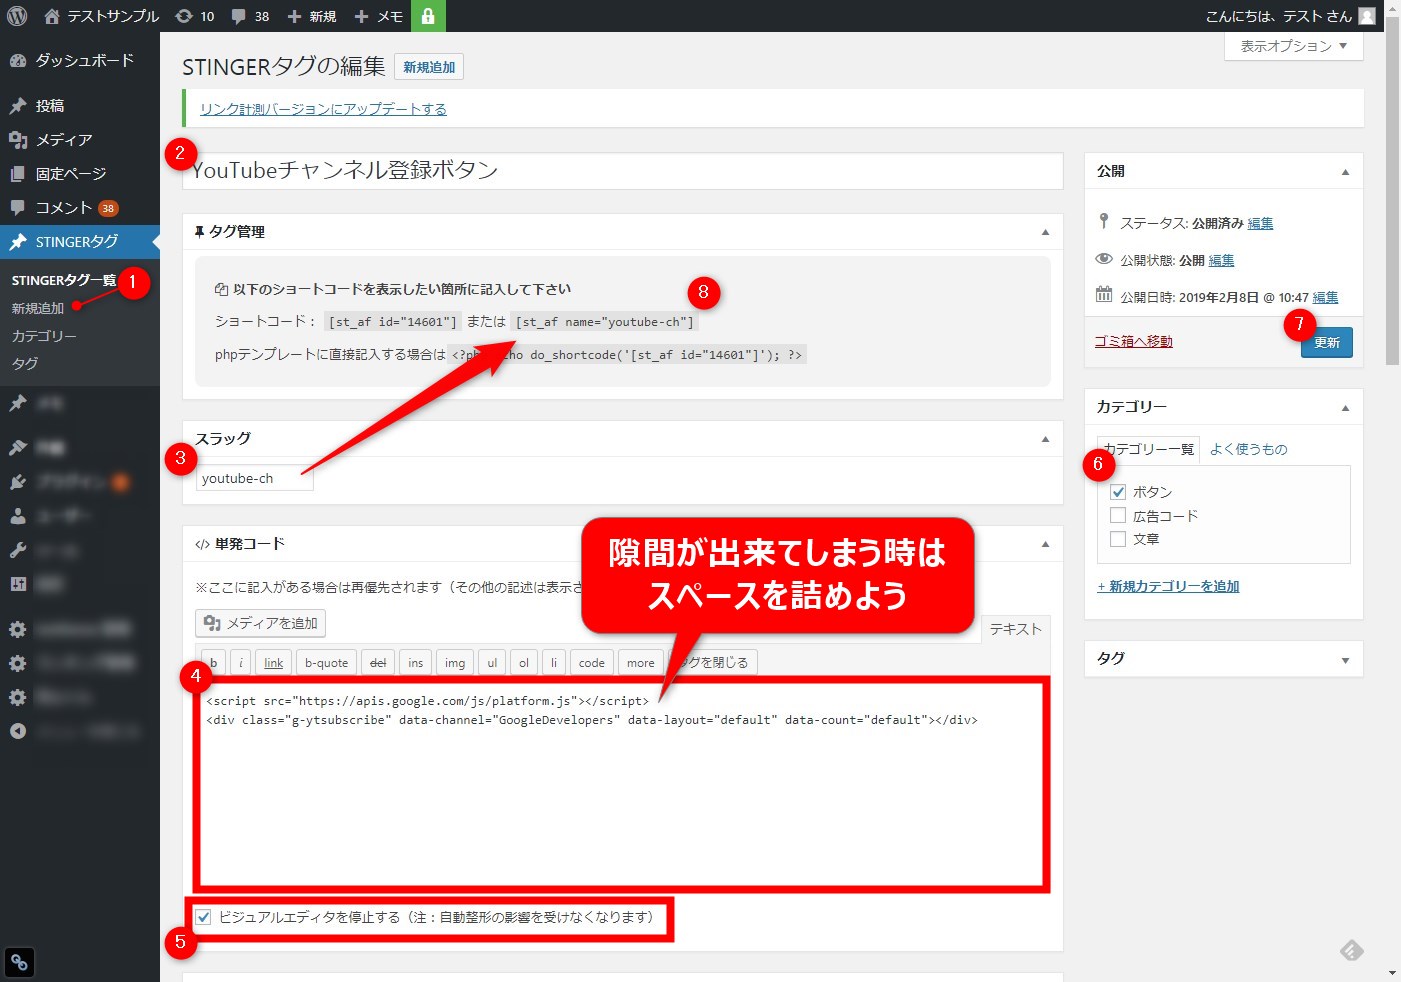Click the code brackets icon beside 単発コード
This screenshot has width=1401, height=982.
tap(202, 545)
